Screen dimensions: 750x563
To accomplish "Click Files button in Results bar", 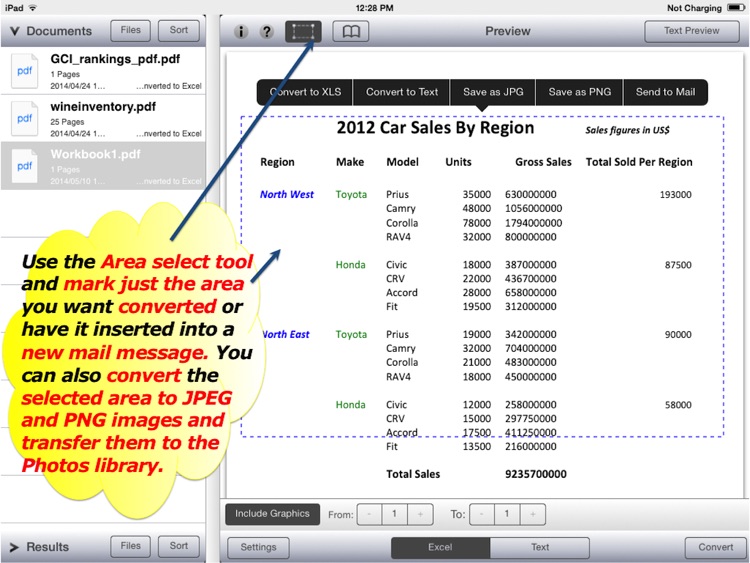I will point(131,546).
